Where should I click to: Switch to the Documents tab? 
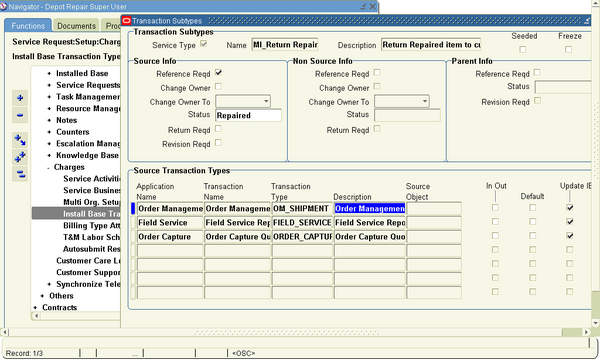point(76,26)
